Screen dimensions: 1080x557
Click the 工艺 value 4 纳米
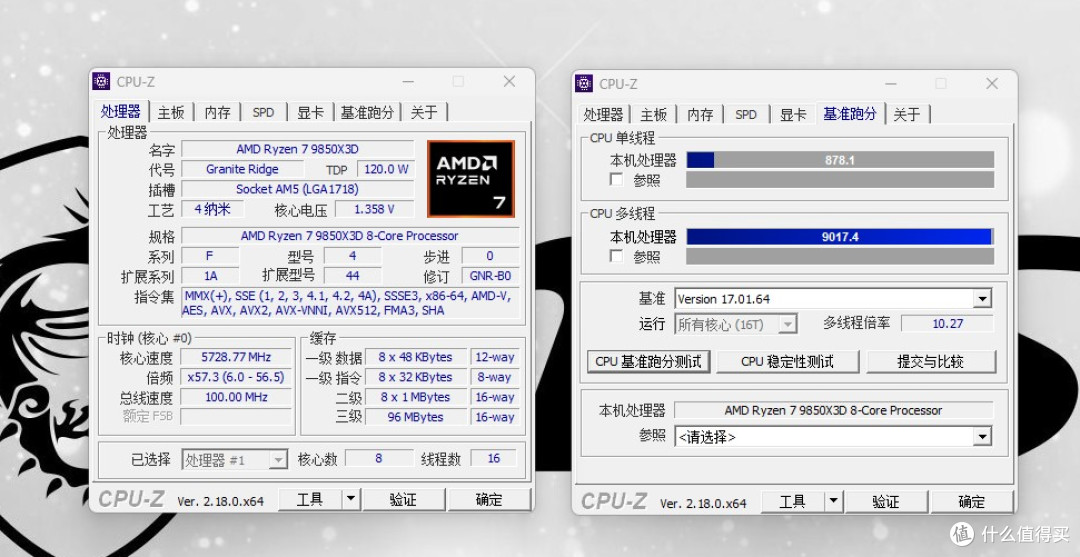click(212, 209)
